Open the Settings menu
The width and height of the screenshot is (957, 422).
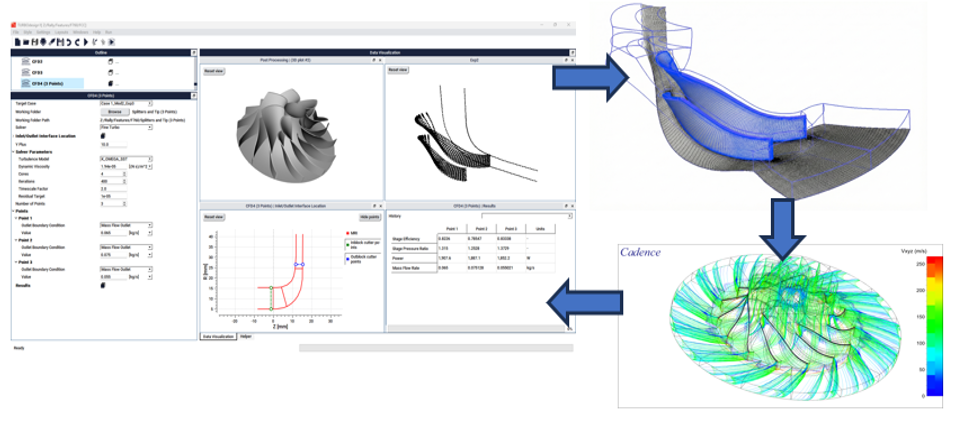[x=43, y=32]
